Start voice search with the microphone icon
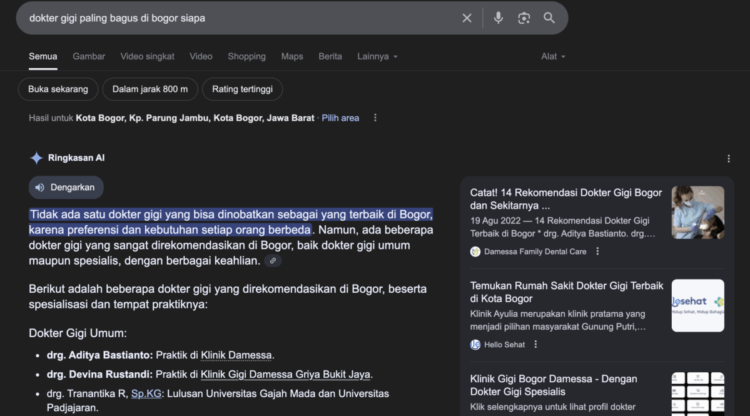 tap(498, 18)
